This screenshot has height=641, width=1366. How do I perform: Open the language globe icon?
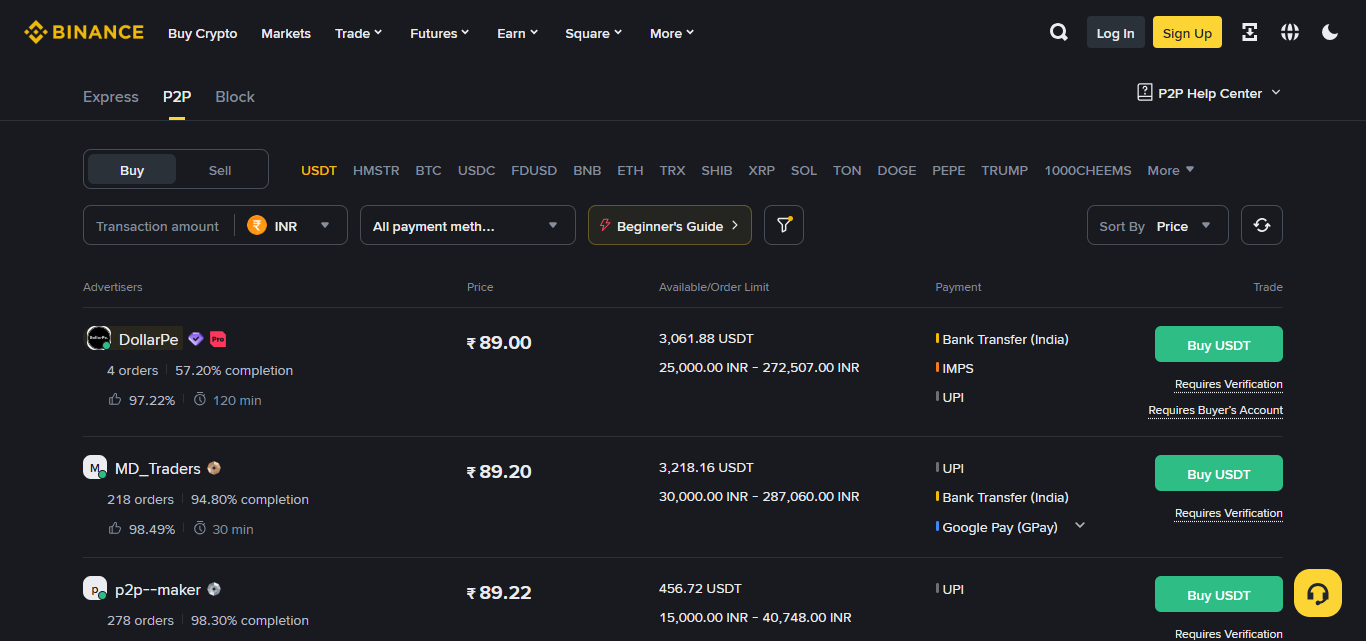[1290, 32]
